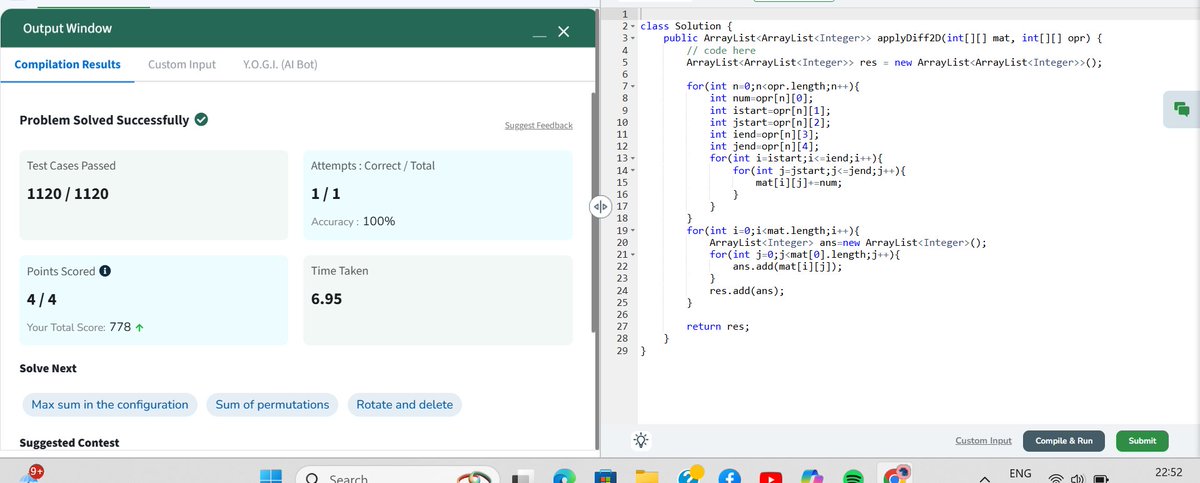Screen dimensions: 1200x483
Task: Click the "res.add(ans);" code line
Action: [746, 290]
